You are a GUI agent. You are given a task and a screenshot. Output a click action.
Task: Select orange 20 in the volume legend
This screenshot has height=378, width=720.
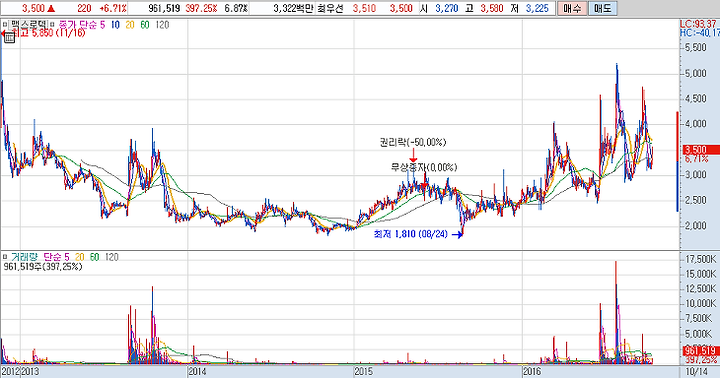point(79,257)
